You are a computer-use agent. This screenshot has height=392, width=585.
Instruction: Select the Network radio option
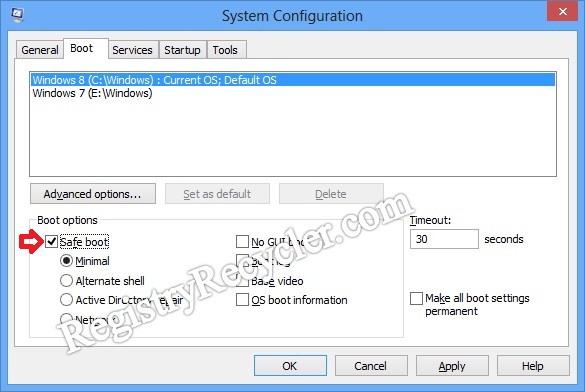[66, 319]
